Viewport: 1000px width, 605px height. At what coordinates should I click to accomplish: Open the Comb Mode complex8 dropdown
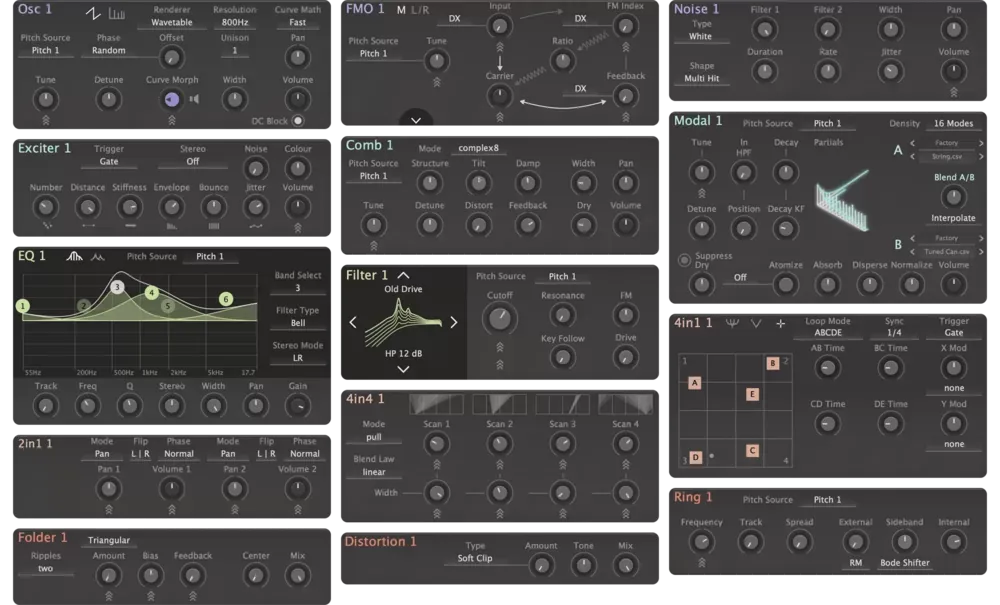pyautogui.click(x=478, y=148)
